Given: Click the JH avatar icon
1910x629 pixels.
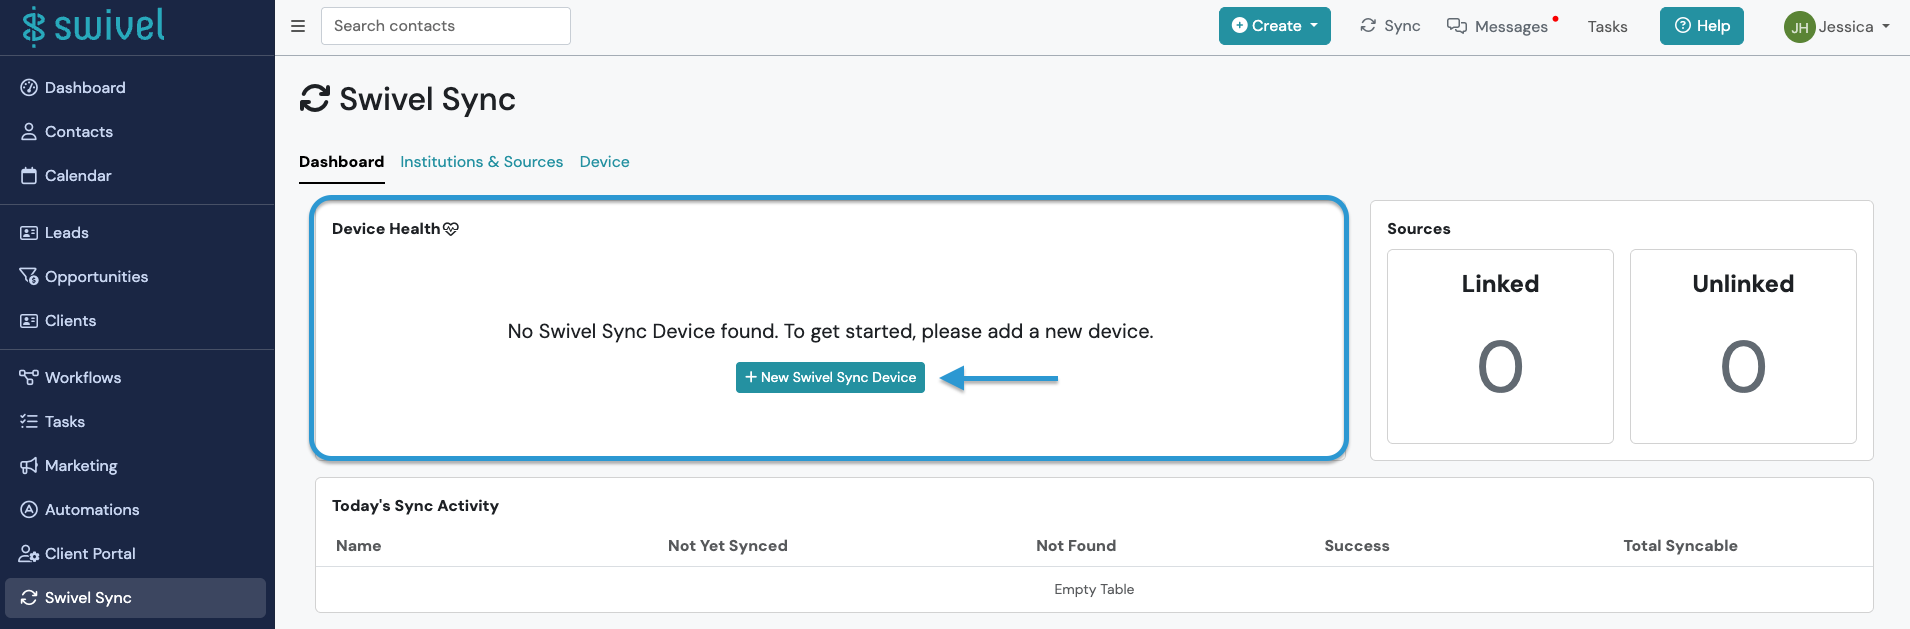Looking at the screenshot, I should coord(1799,27).
